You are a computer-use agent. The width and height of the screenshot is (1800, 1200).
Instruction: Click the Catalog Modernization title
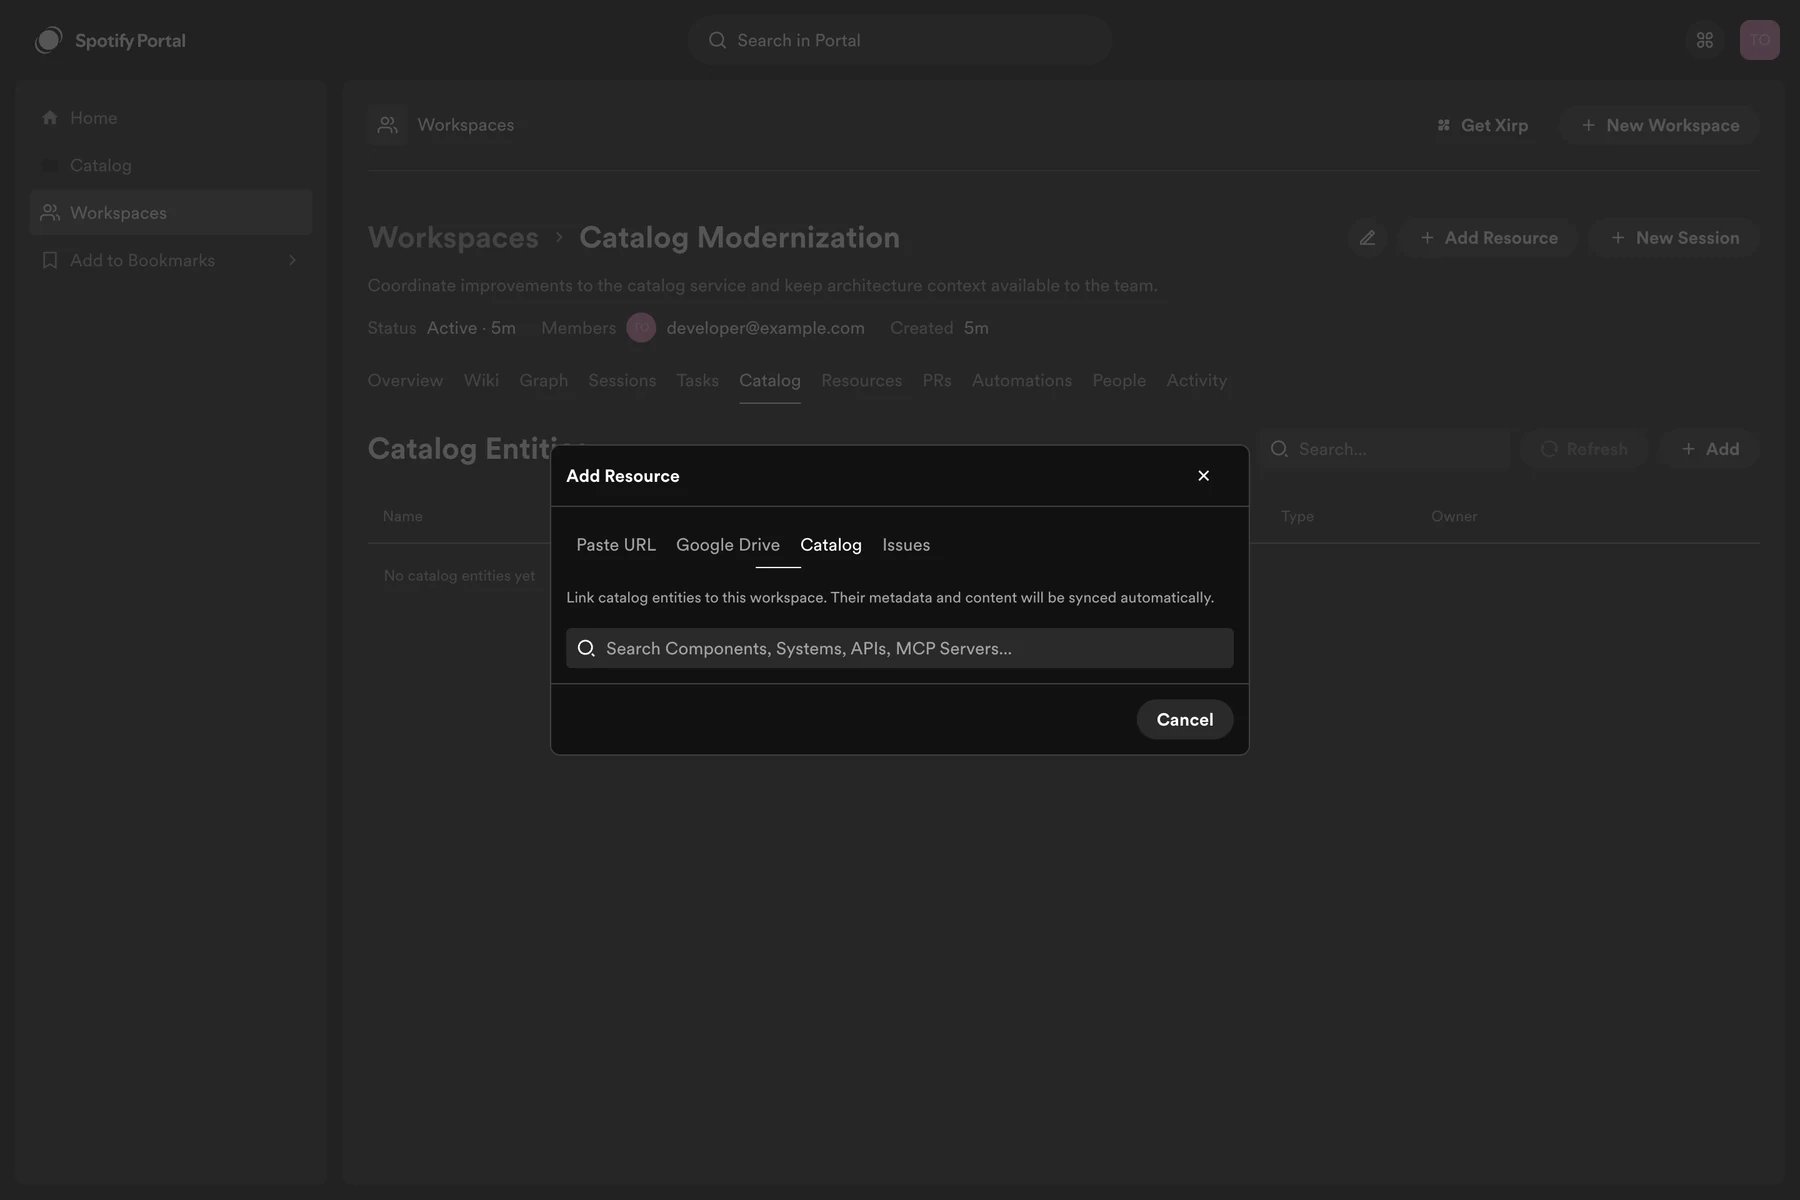(739, 238)
